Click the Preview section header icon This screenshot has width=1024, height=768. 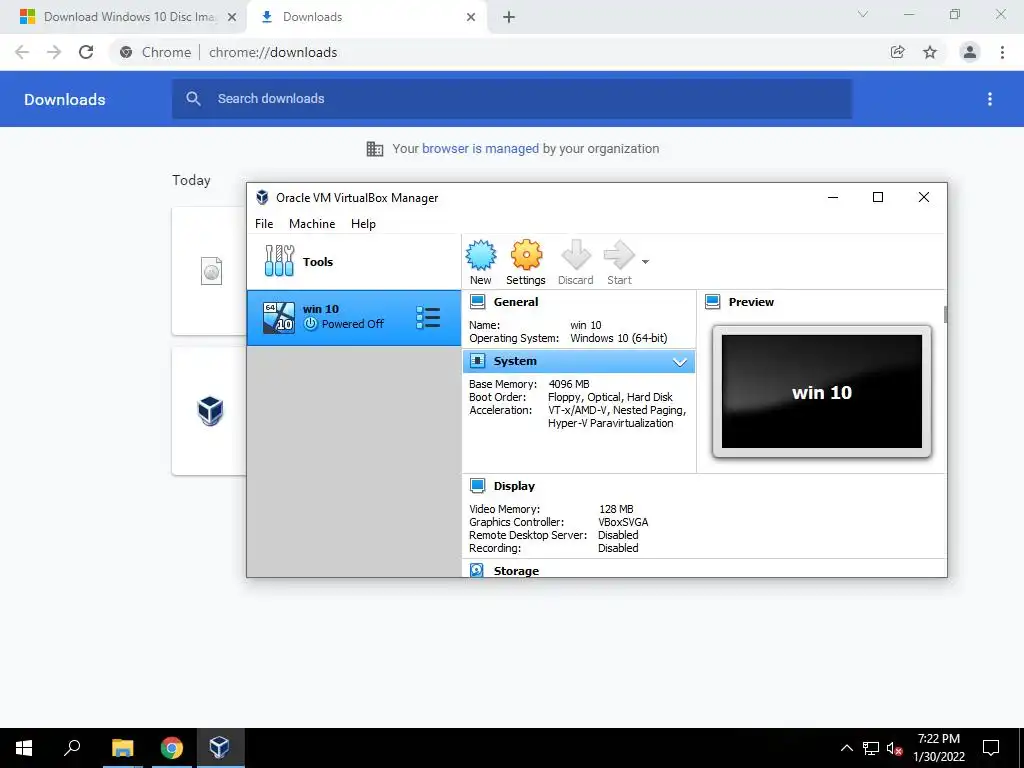coord(712,302)
